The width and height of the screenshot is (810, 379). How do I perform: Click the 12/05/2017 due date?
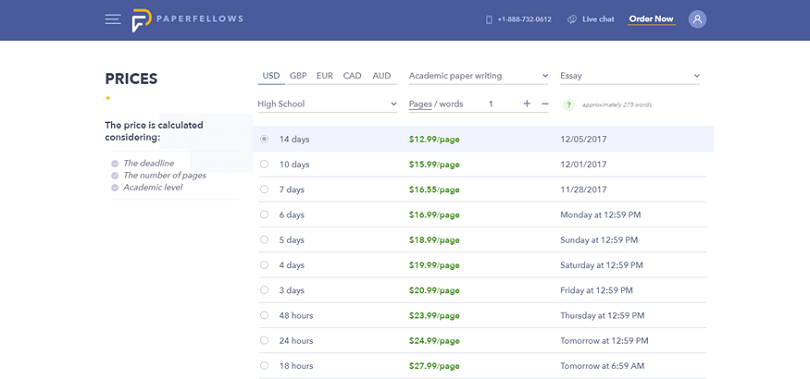click(x=583, y=139)
